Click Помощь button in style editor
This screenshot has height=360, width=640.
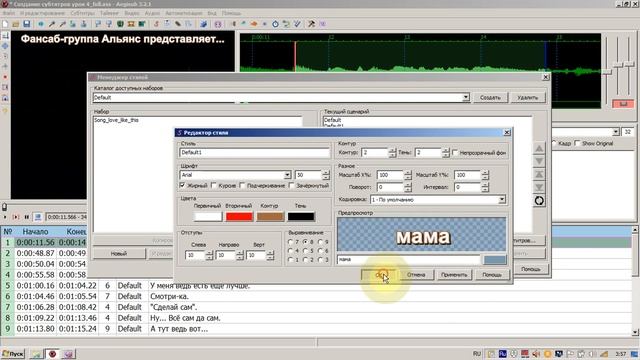pos(492,275)
